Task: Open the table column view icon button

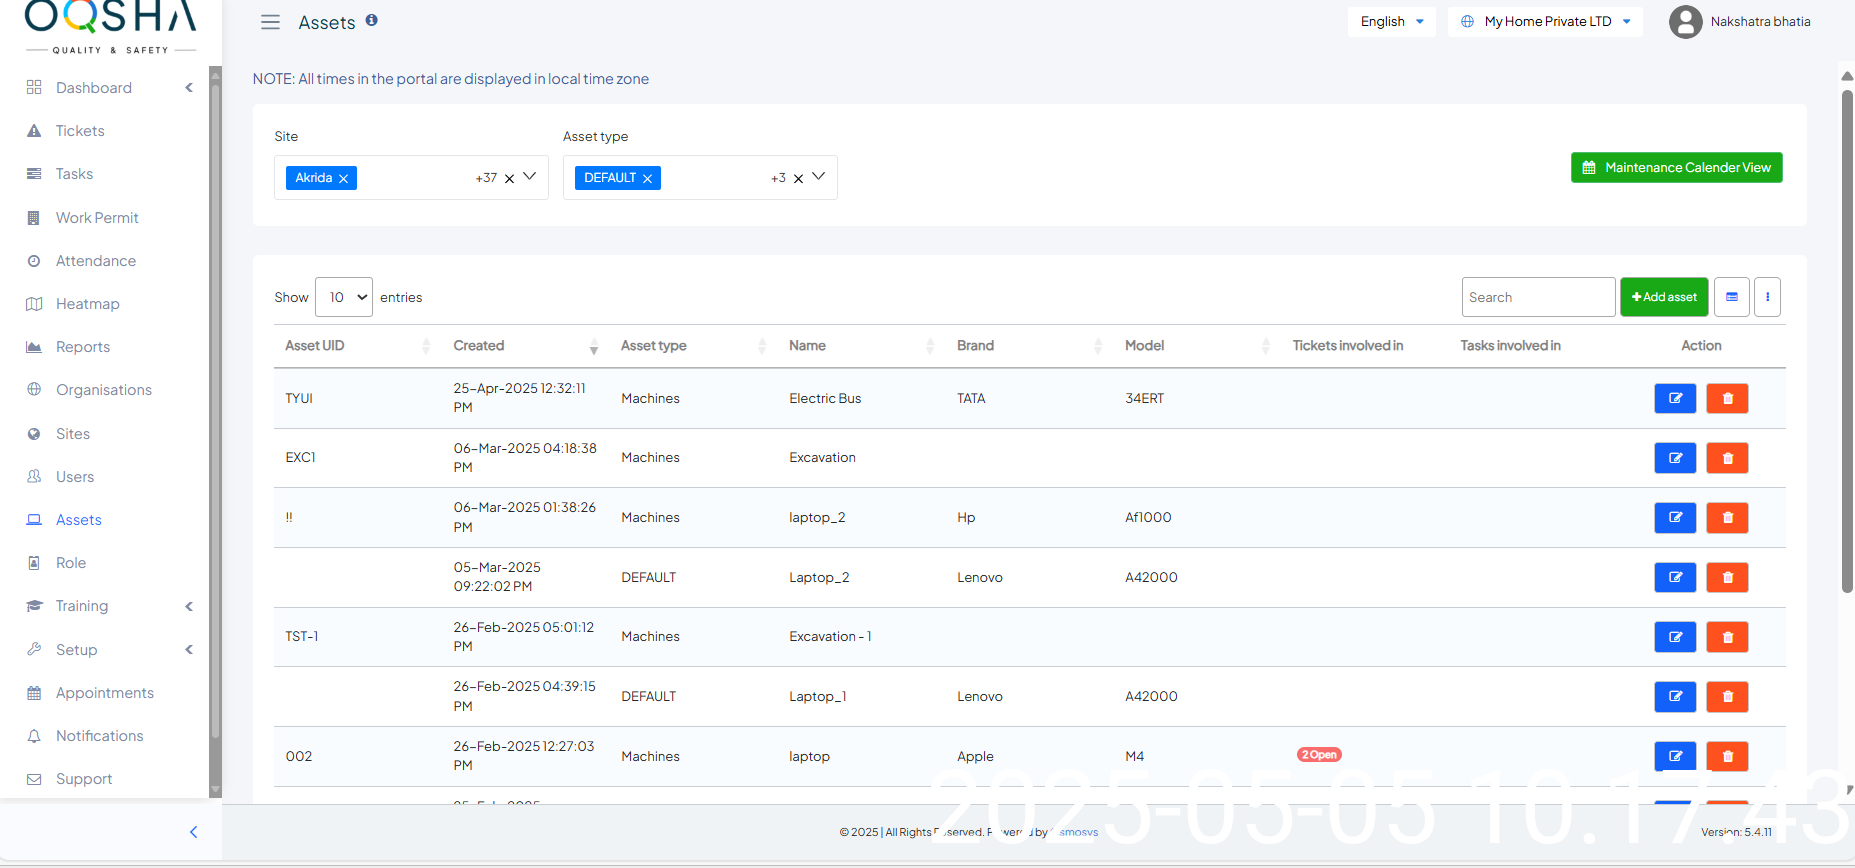Action: [1731, 297]
